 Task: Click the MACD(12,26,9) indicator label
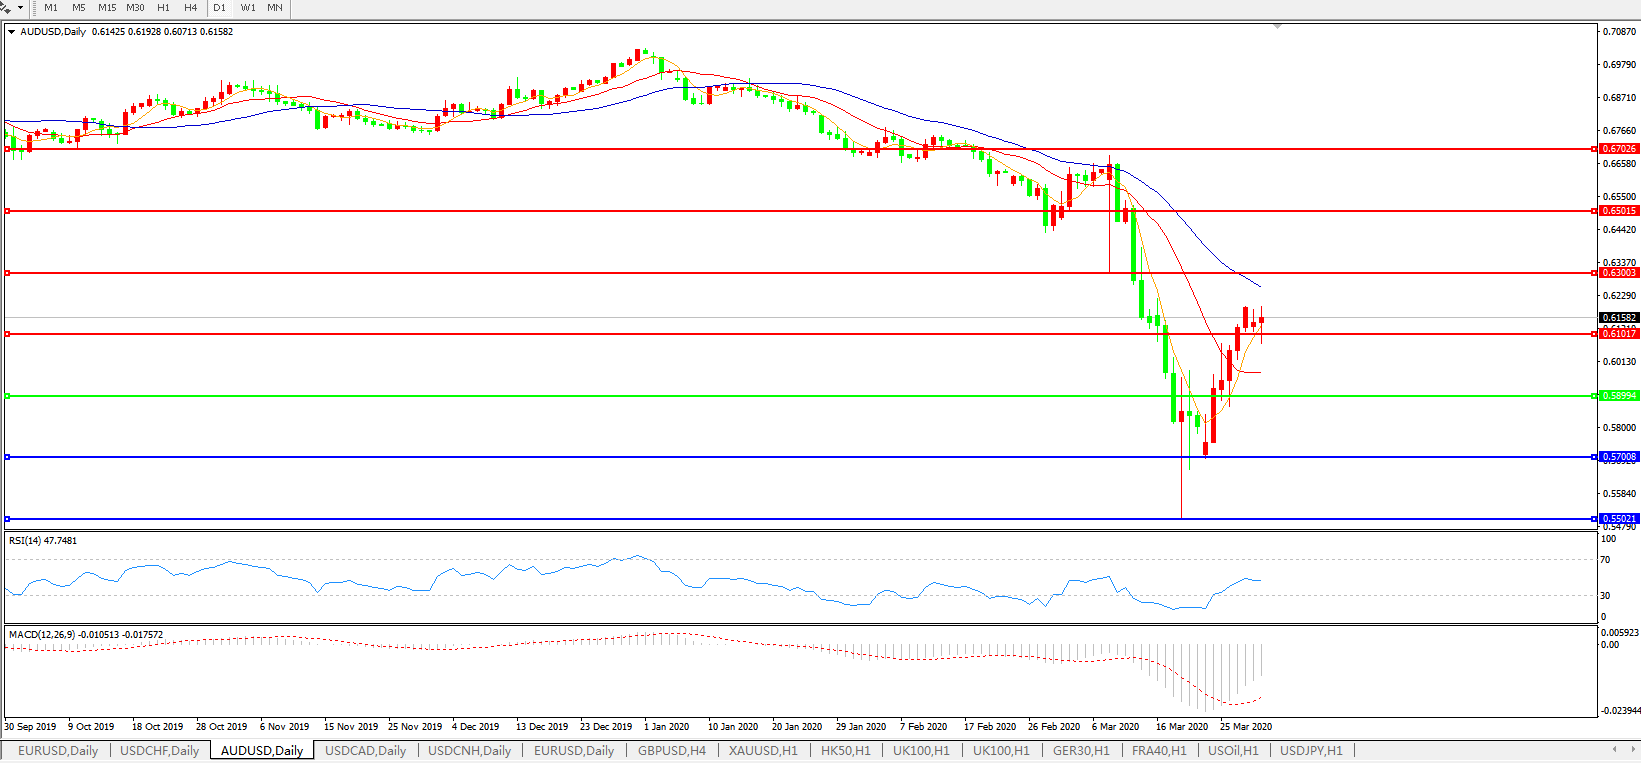[x=85, y=635]
